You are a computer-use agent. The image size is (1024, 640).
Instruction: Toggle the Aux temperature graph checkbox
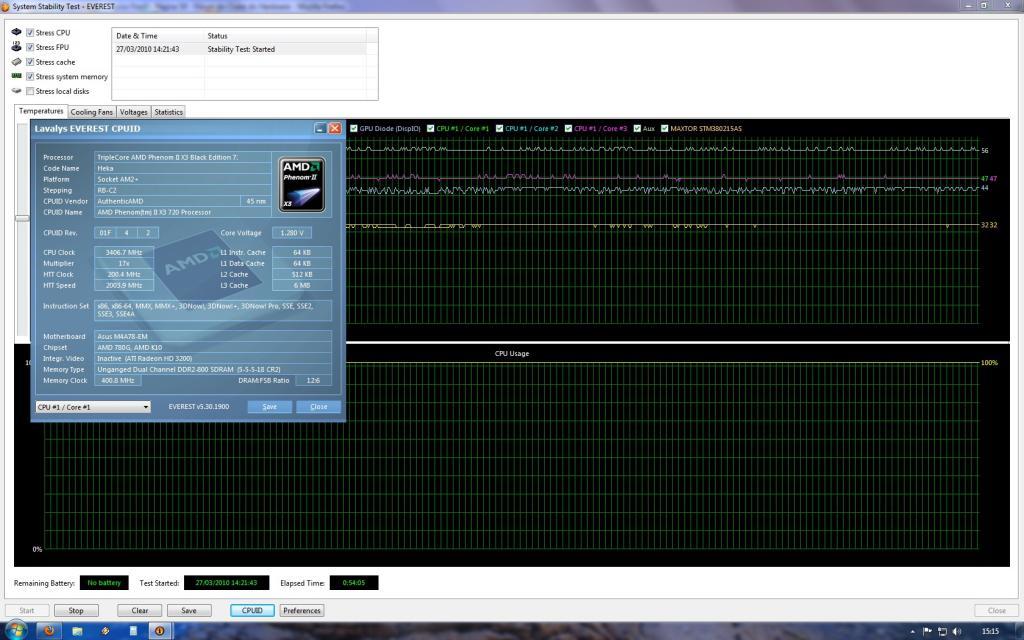pyautogui.click(x=637, y=128)
